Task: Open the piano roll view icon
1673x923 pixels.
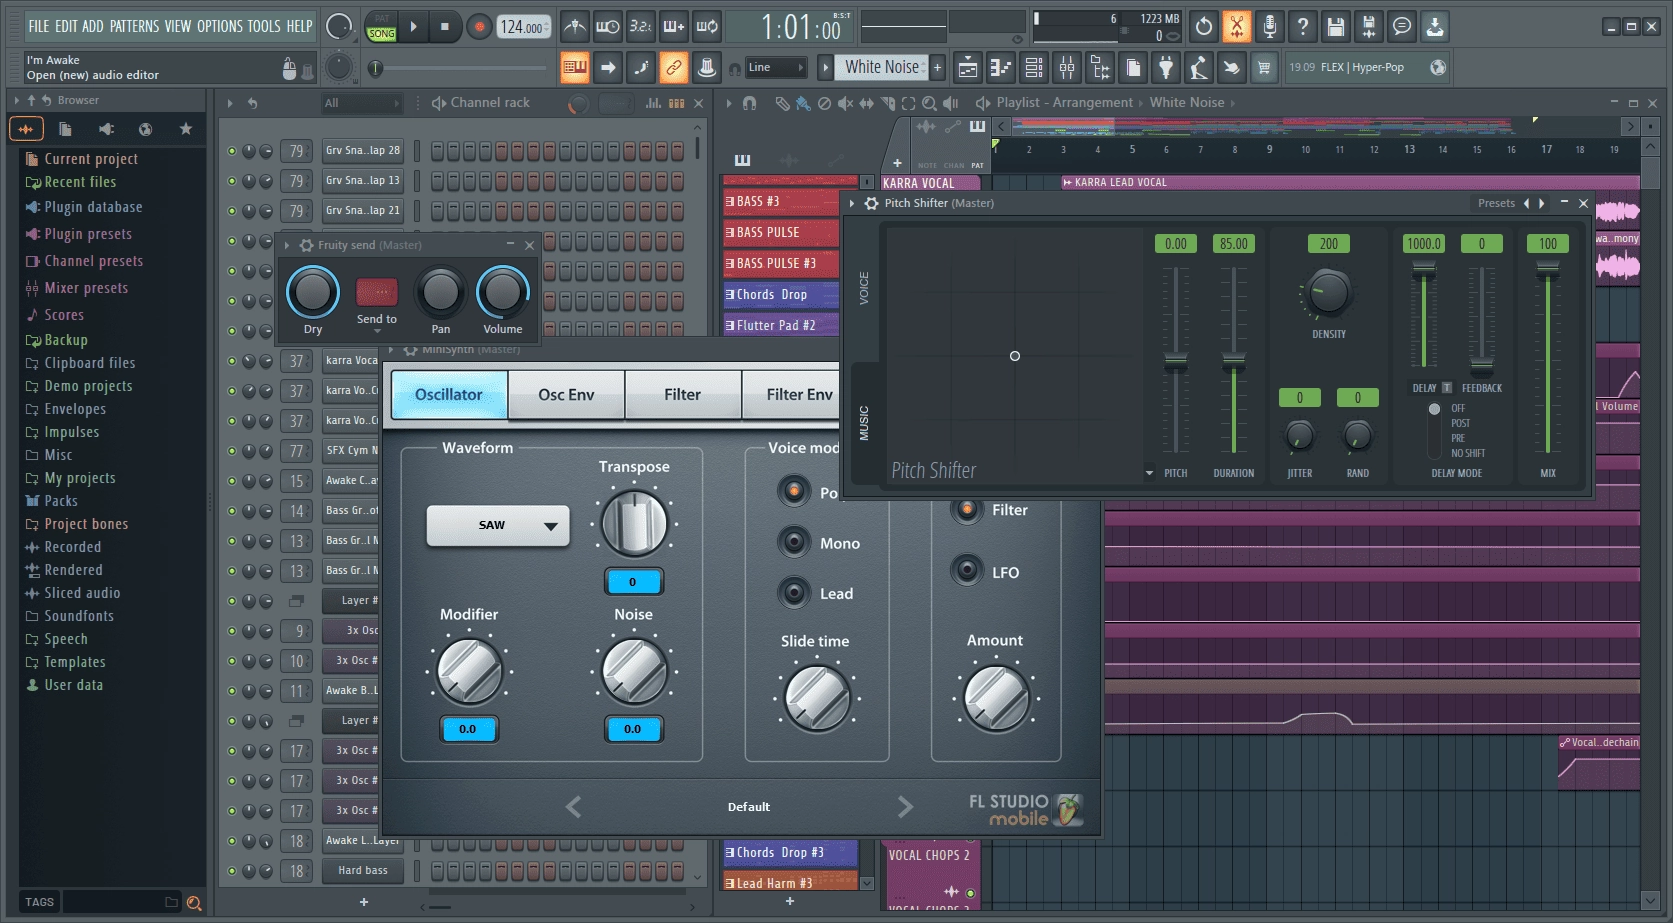Action: [x=1001, y=68]
